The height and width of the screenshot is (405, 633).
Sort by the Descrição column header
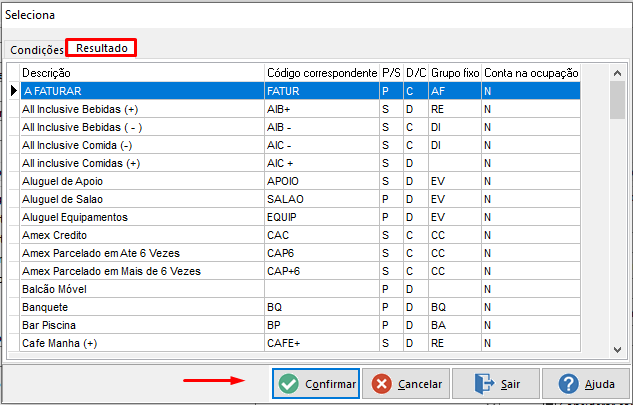pyautogui.click(x=142, y=73)
